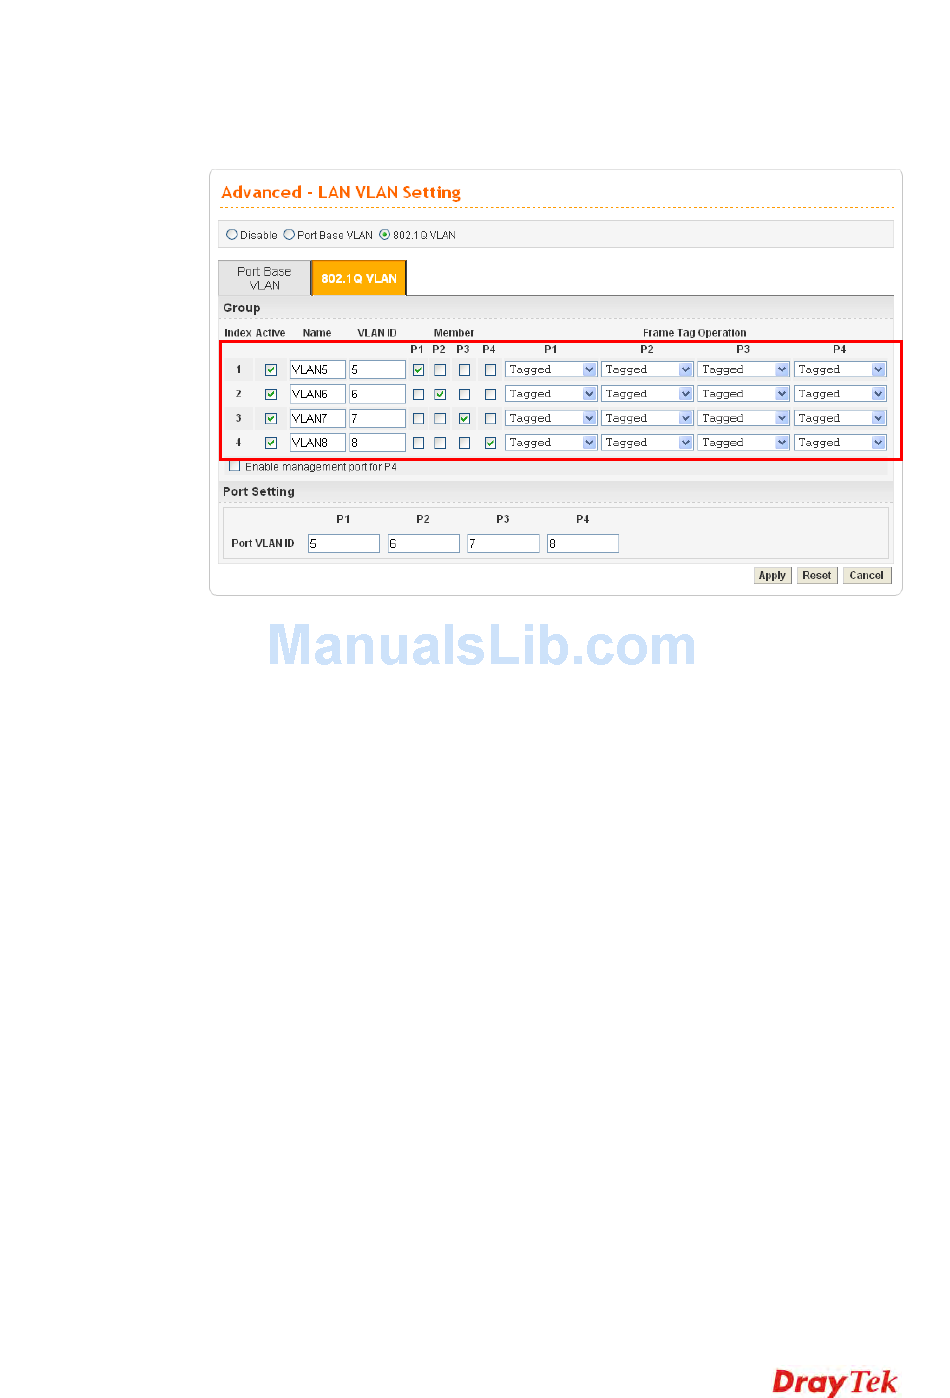Viewport: 950px width, 1398px height.
Task: Open P4 frame tag dropdown for VLAN8
Action: (840, 442)
